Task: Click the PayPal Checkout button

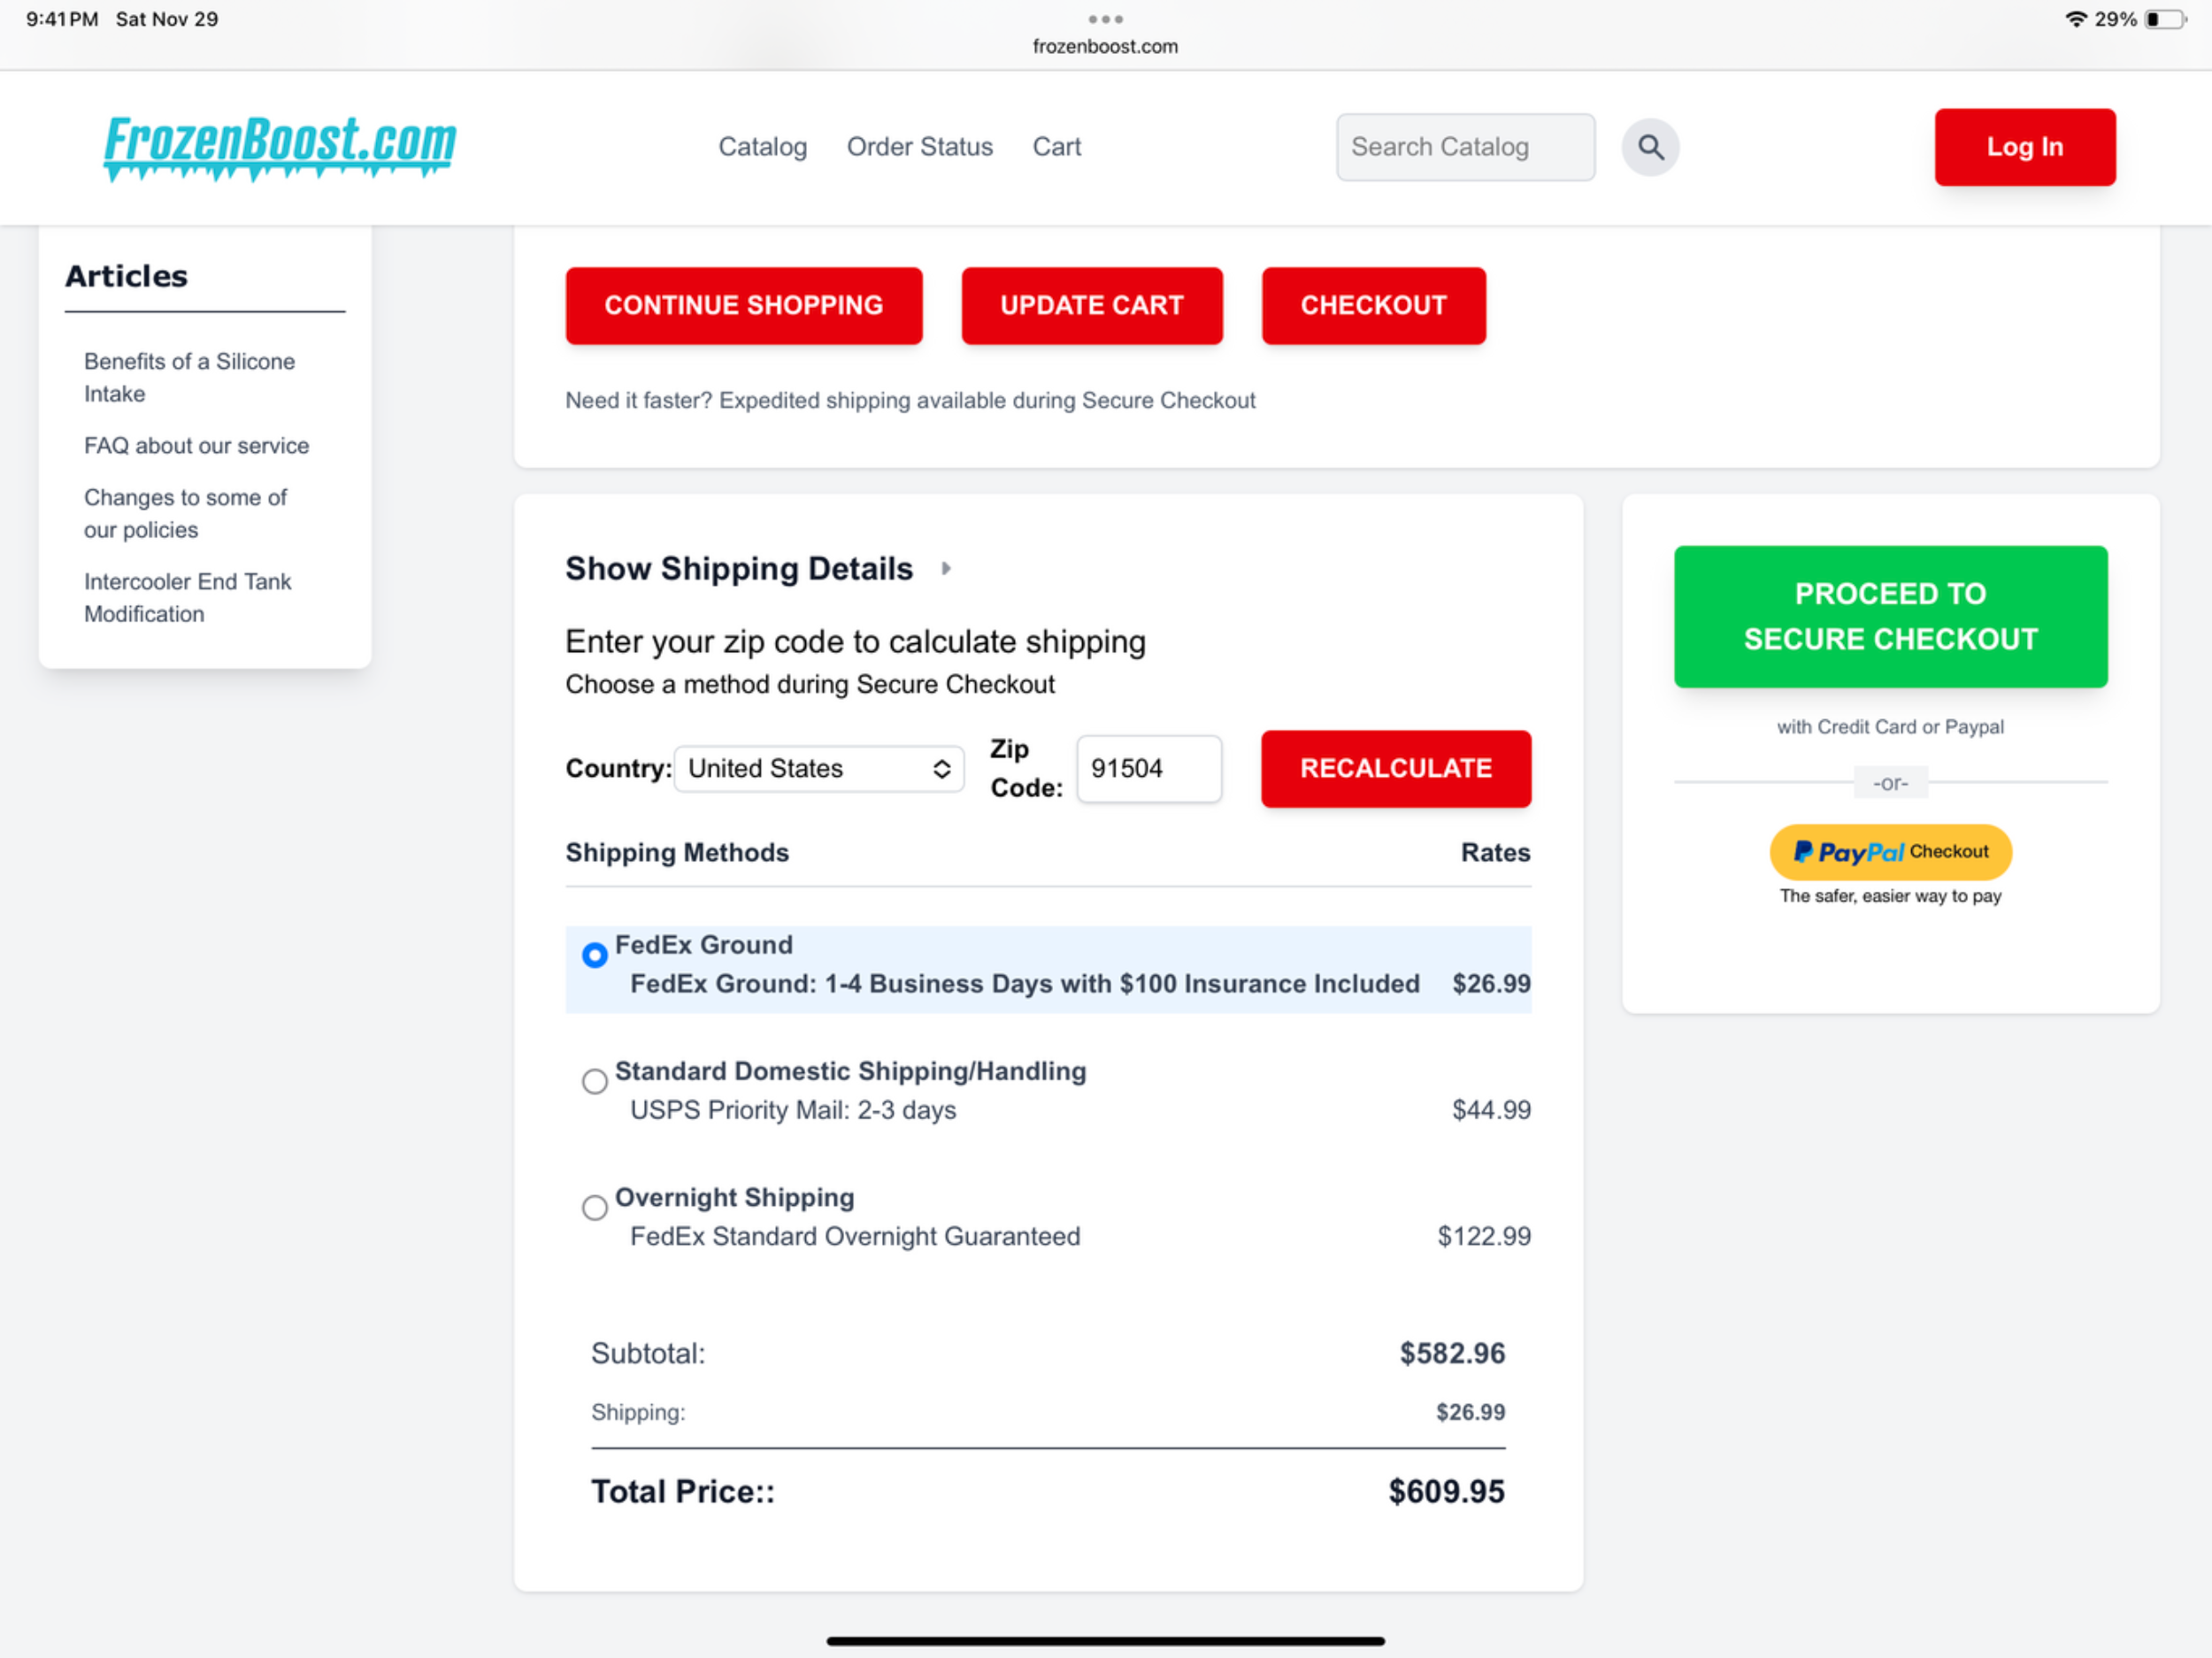Action: point(1890,852)
